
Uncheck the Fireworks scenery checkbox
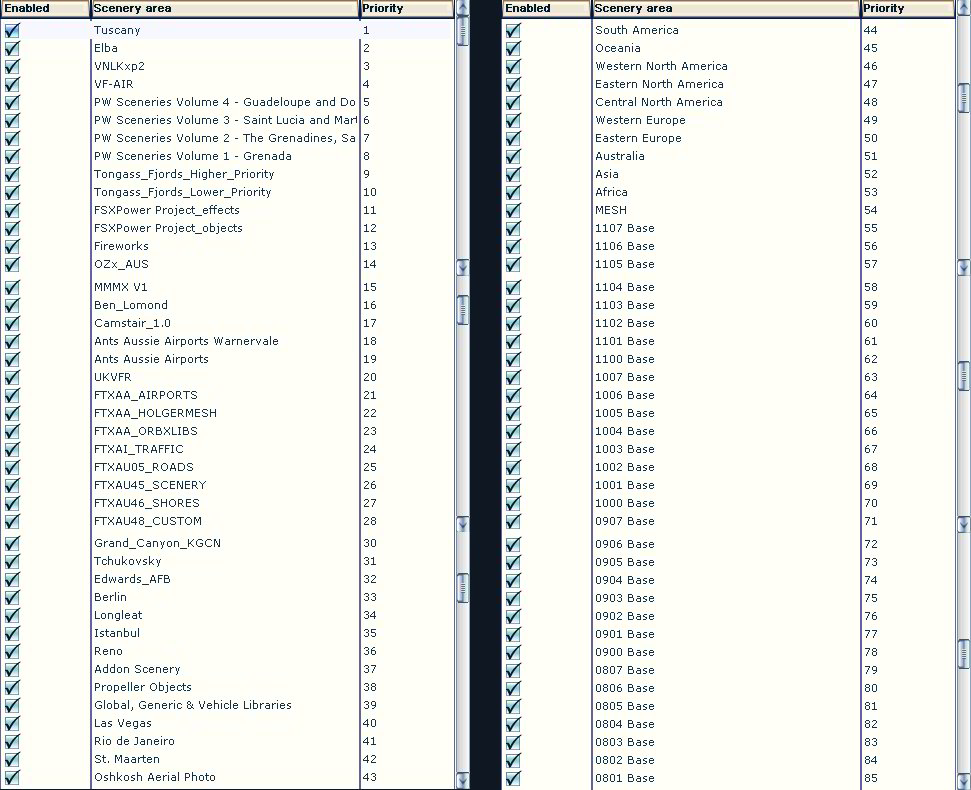click(x=12, y=246)
